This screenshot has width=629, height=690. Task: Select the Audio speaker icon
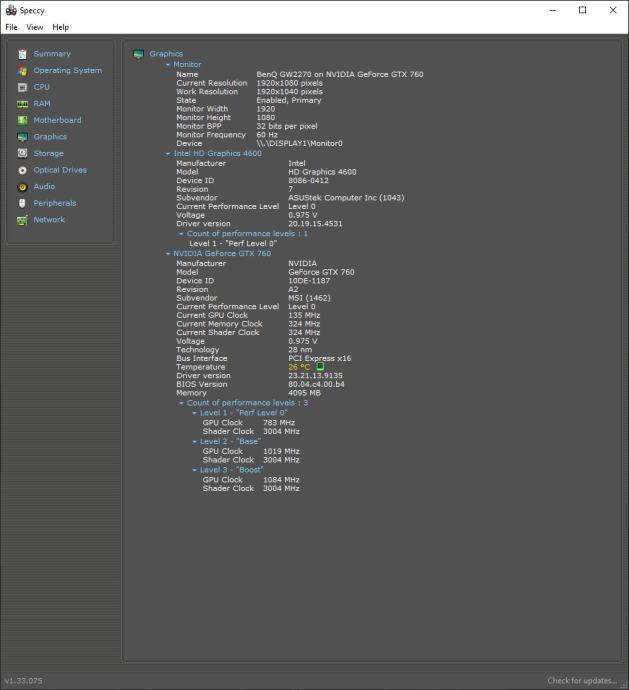point(22,186)
